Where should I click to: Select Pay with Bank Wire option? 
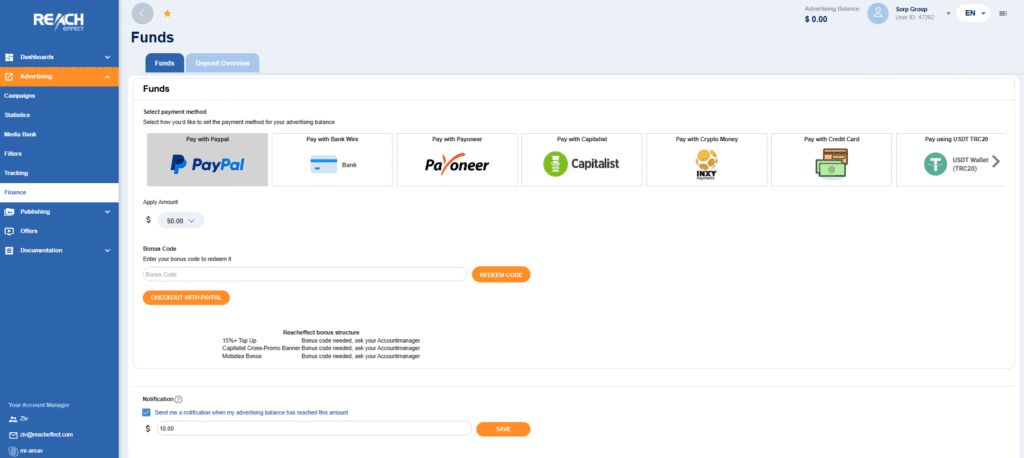coord(332,160)
